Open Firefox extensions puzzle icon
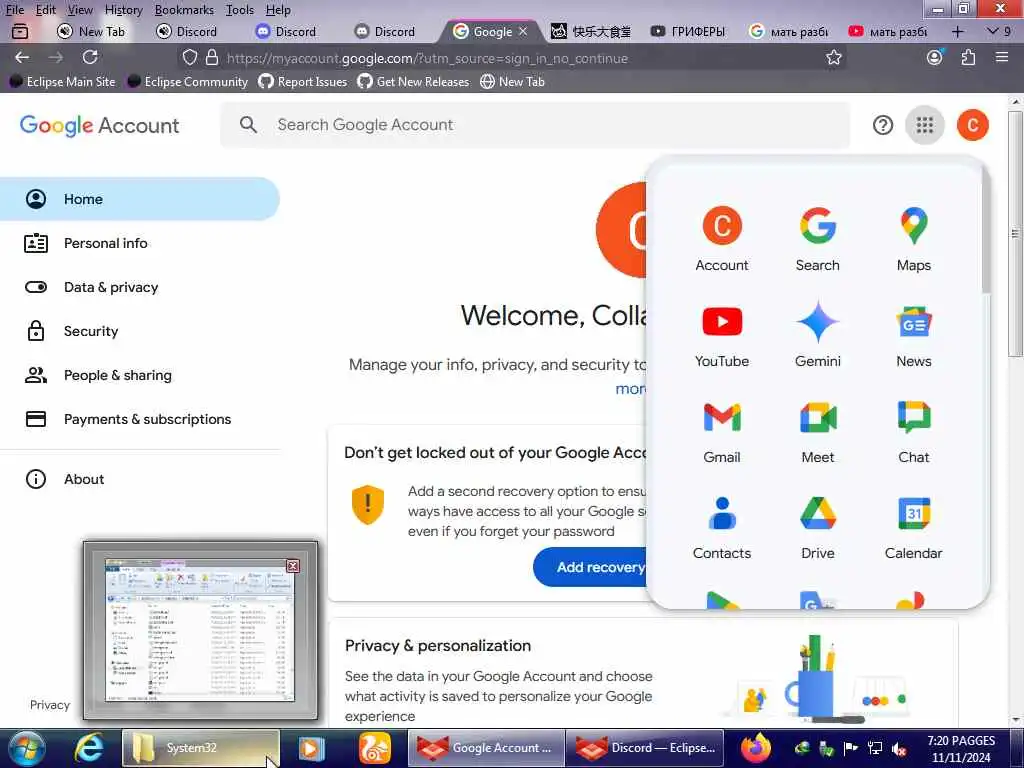 (968, 57)
